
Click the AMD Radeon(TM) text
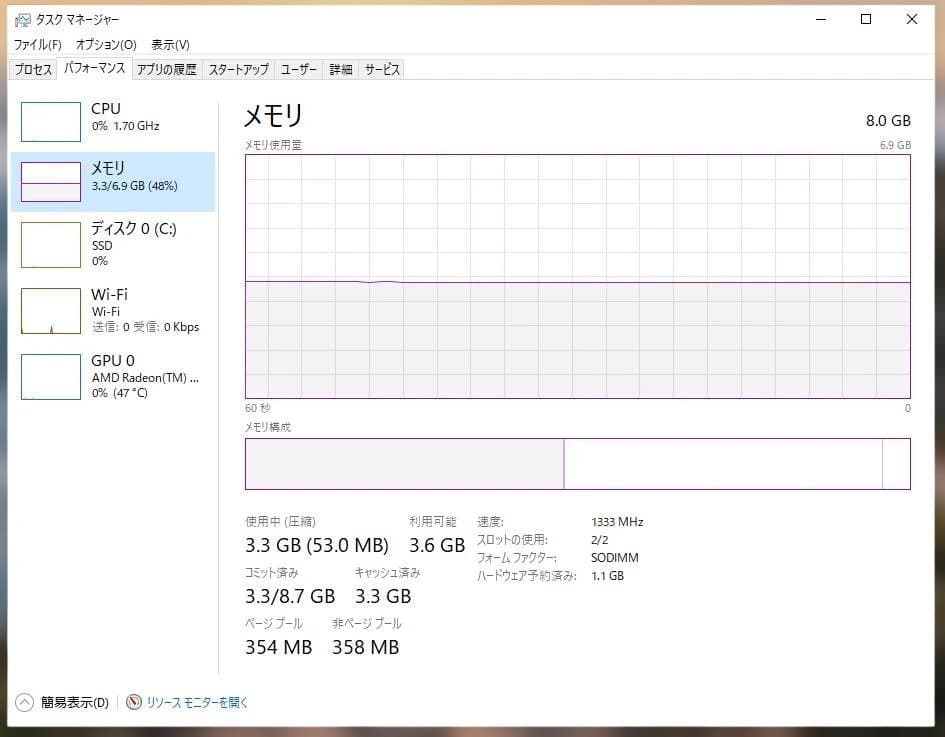pos(145,378)
